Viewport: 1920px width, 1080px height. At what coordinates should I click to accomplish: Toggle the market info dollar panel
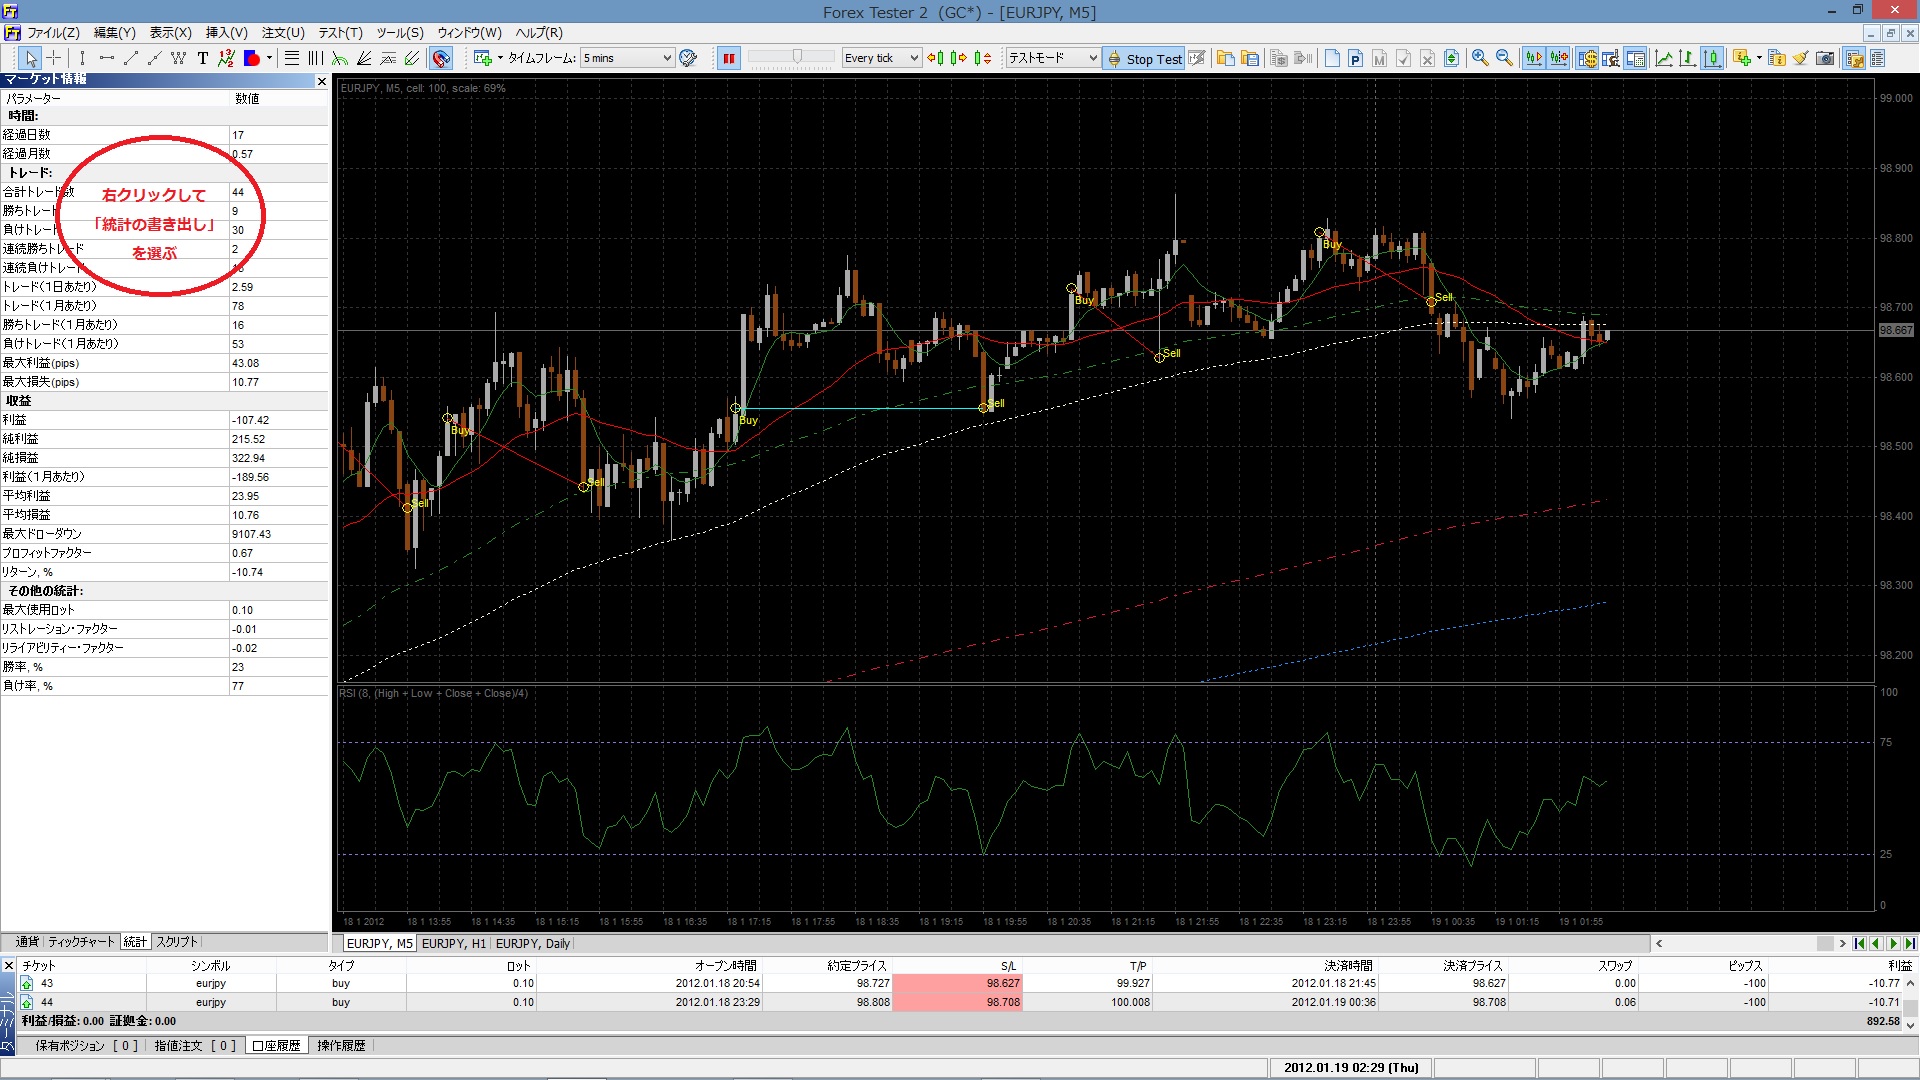point(1587,58)
